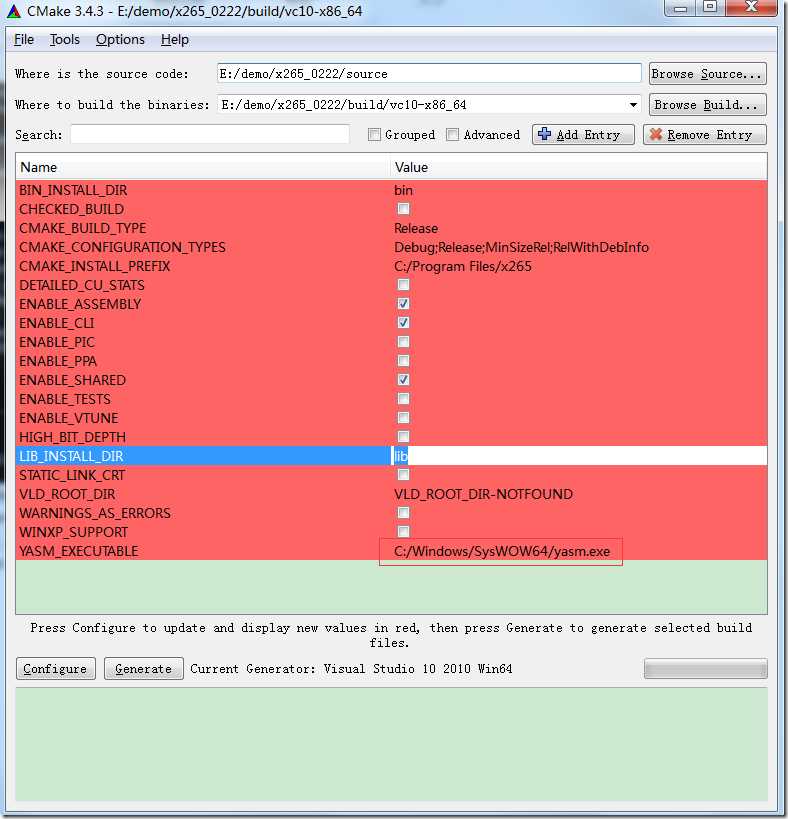
Task: Select WINXP_SUPPORT entry name
Action: pos(73,532)
